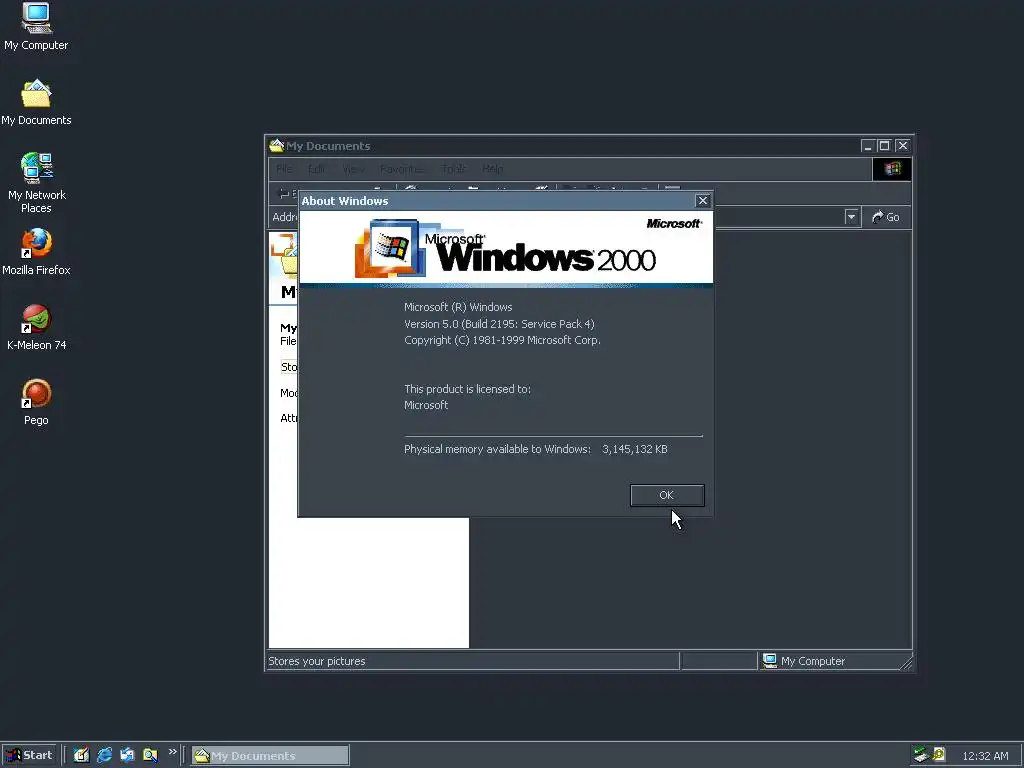This screenshot has height=768, width=1024.
Task: Click the Show Desktop quick launch icon
Action: (x=81, y=755)
